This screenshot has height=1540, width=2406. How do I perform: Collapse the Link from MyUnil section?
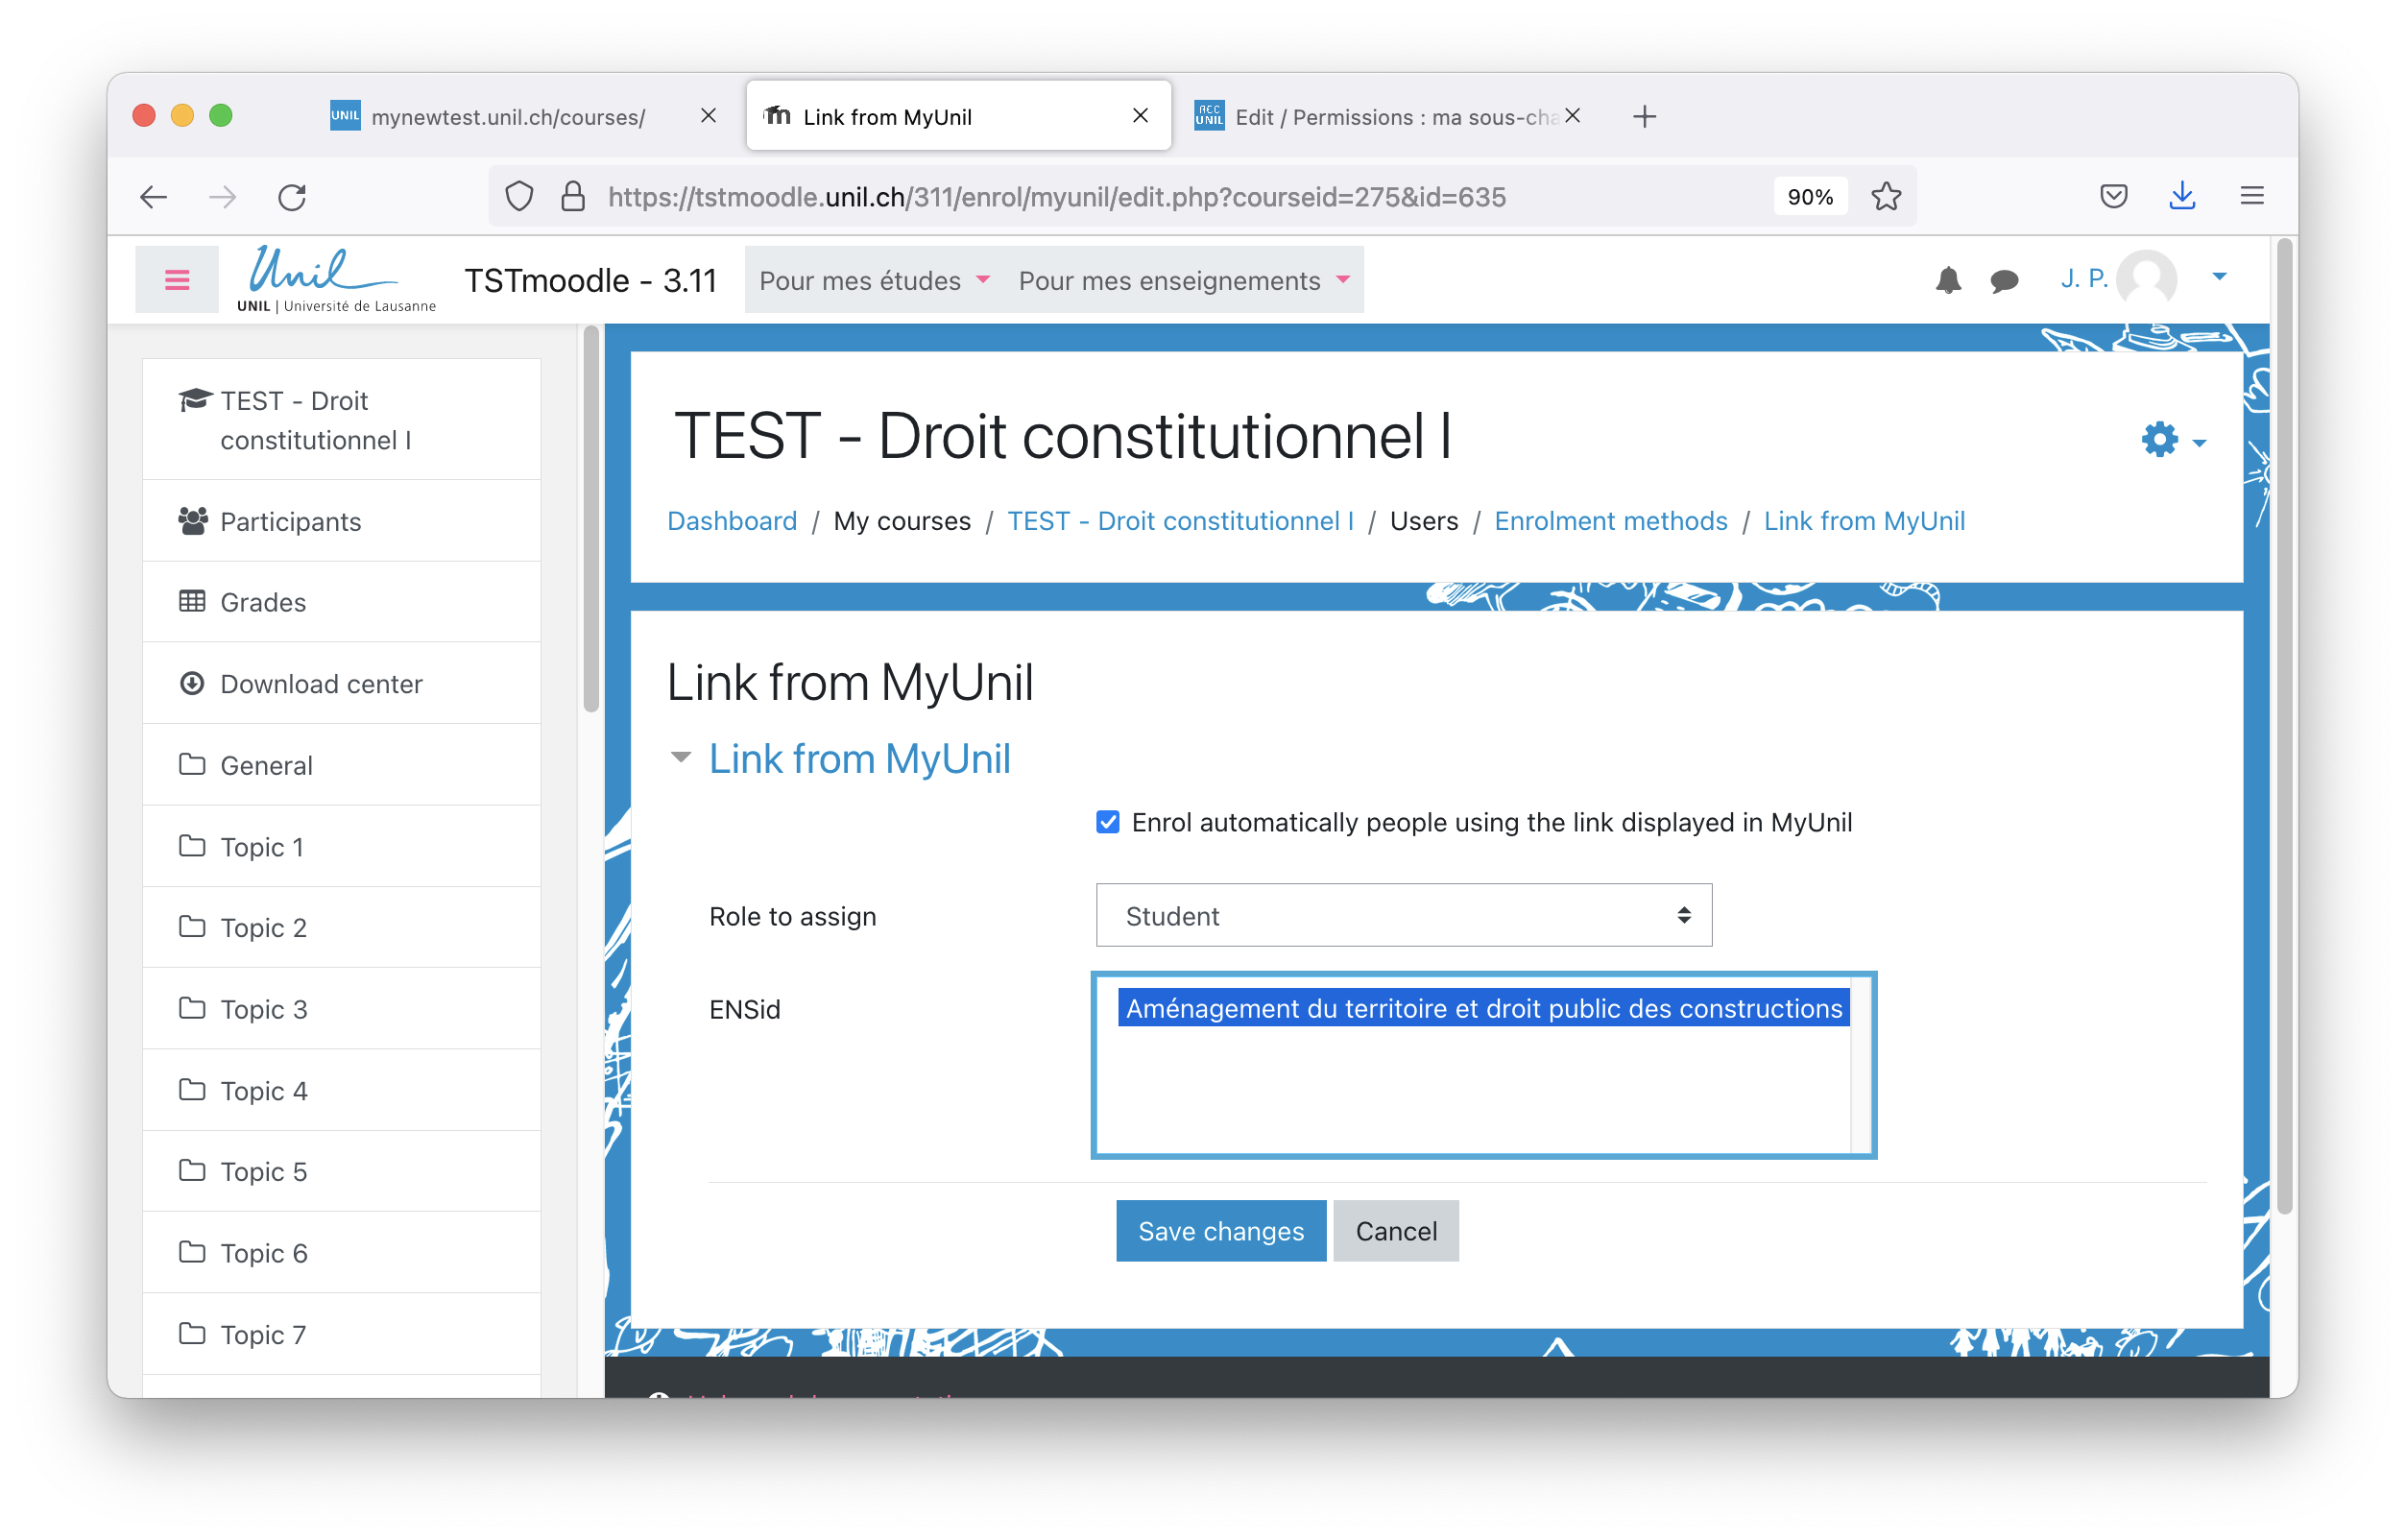(858, 759)
